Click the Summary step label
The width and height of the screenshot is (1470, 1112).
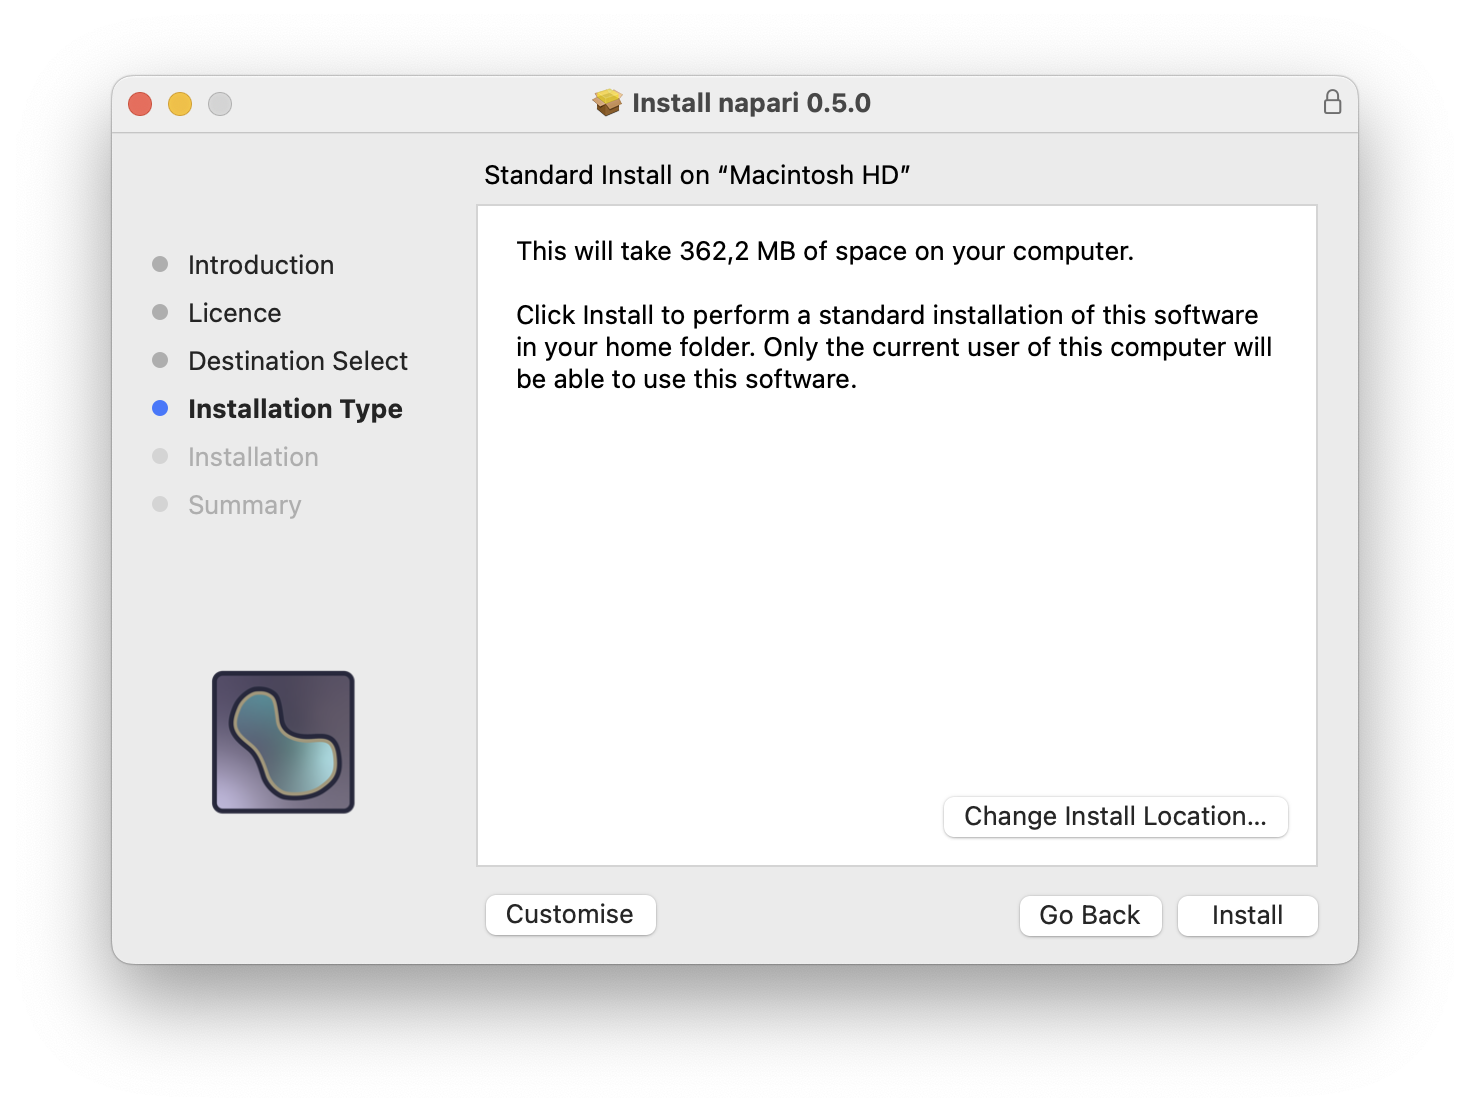pyautogui.click(x=244, y=504)
